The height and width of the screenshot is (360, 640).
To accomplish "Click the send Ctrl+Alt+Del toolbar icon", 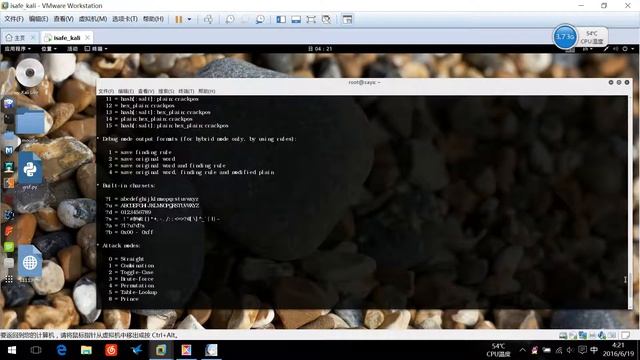I will click(208, 19).
